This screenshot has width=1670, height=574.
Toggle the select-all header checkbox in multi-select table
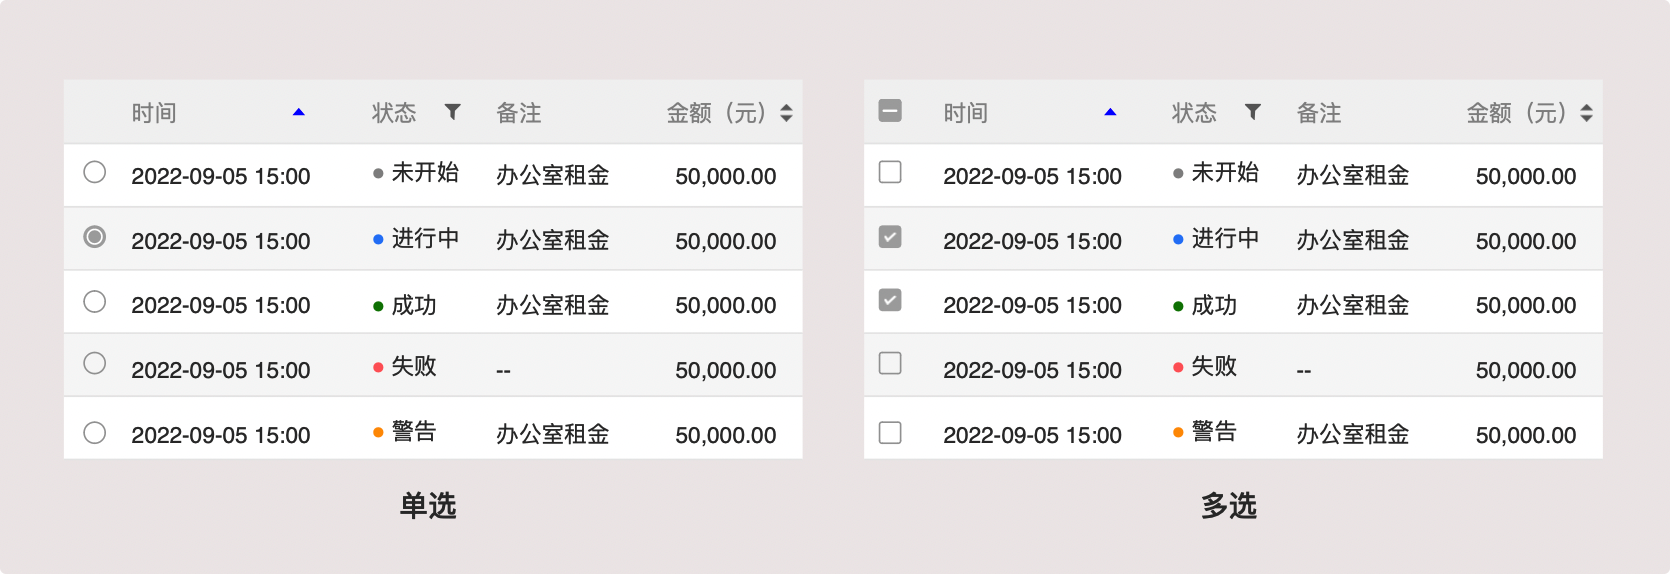890,111
